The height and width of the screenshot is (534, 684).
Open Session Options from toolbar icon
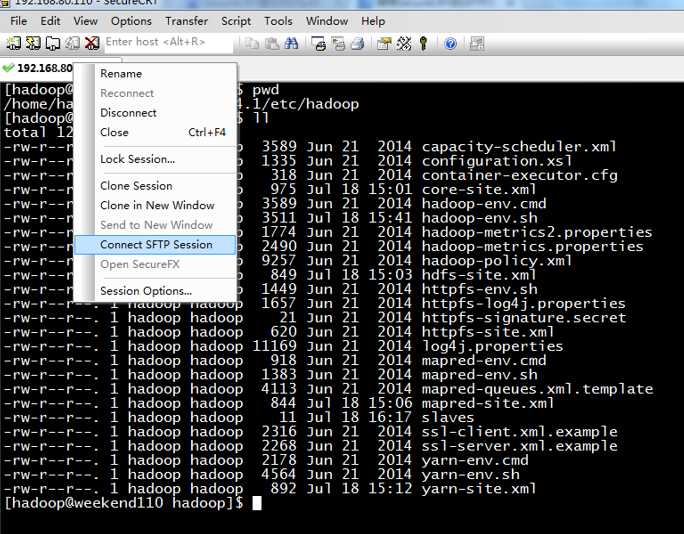[384, 43]
